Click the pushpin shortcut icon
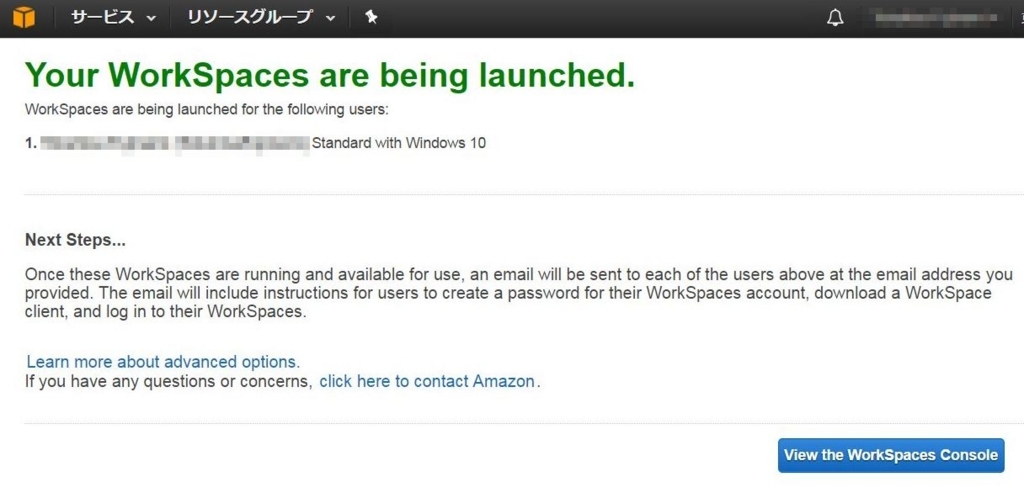 coord(371,18)
